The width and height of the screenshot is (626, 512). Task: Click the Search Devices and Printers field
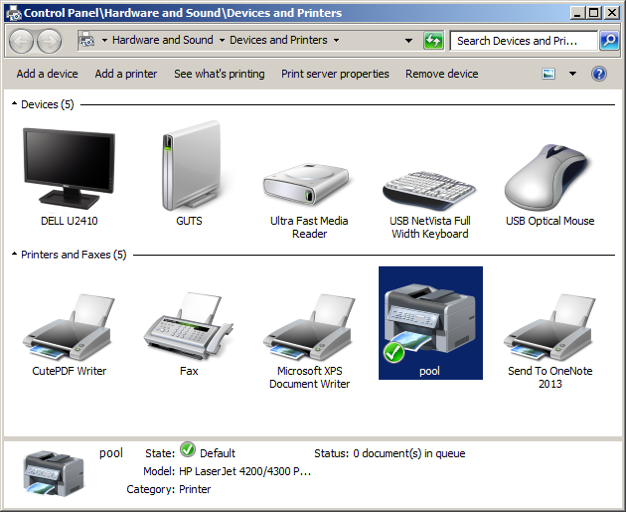(524, 41)
